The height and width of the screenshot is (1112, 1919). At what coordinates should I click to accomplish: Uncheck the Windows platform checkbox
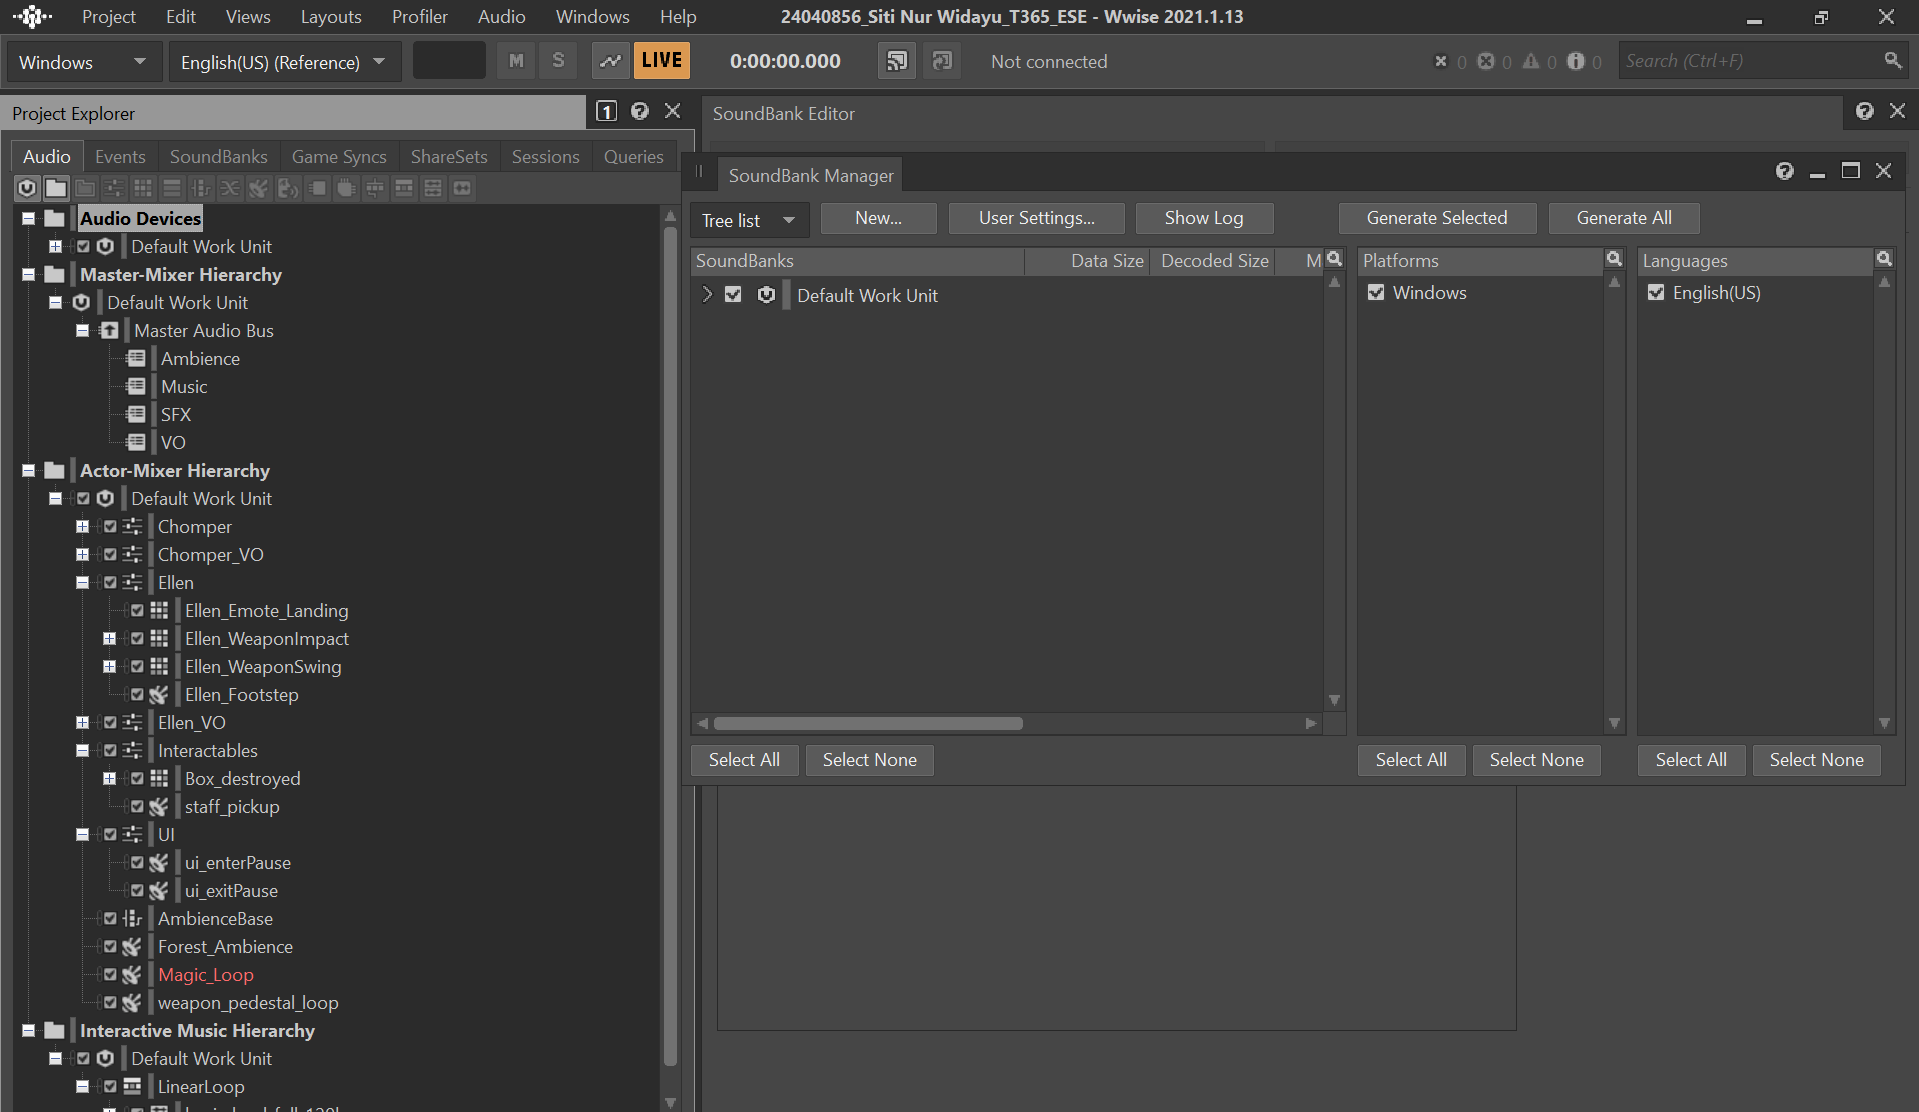point(1376,292)
